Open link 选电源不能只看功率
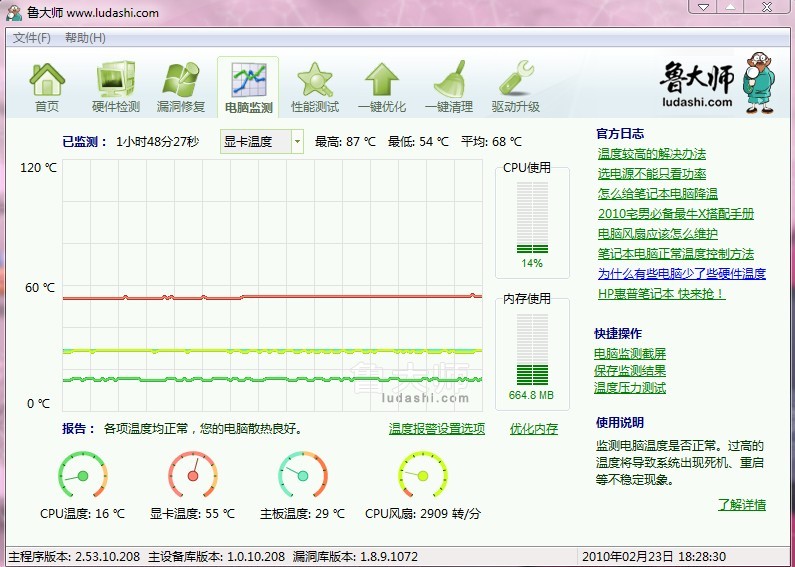 click(x=652, y=174)
